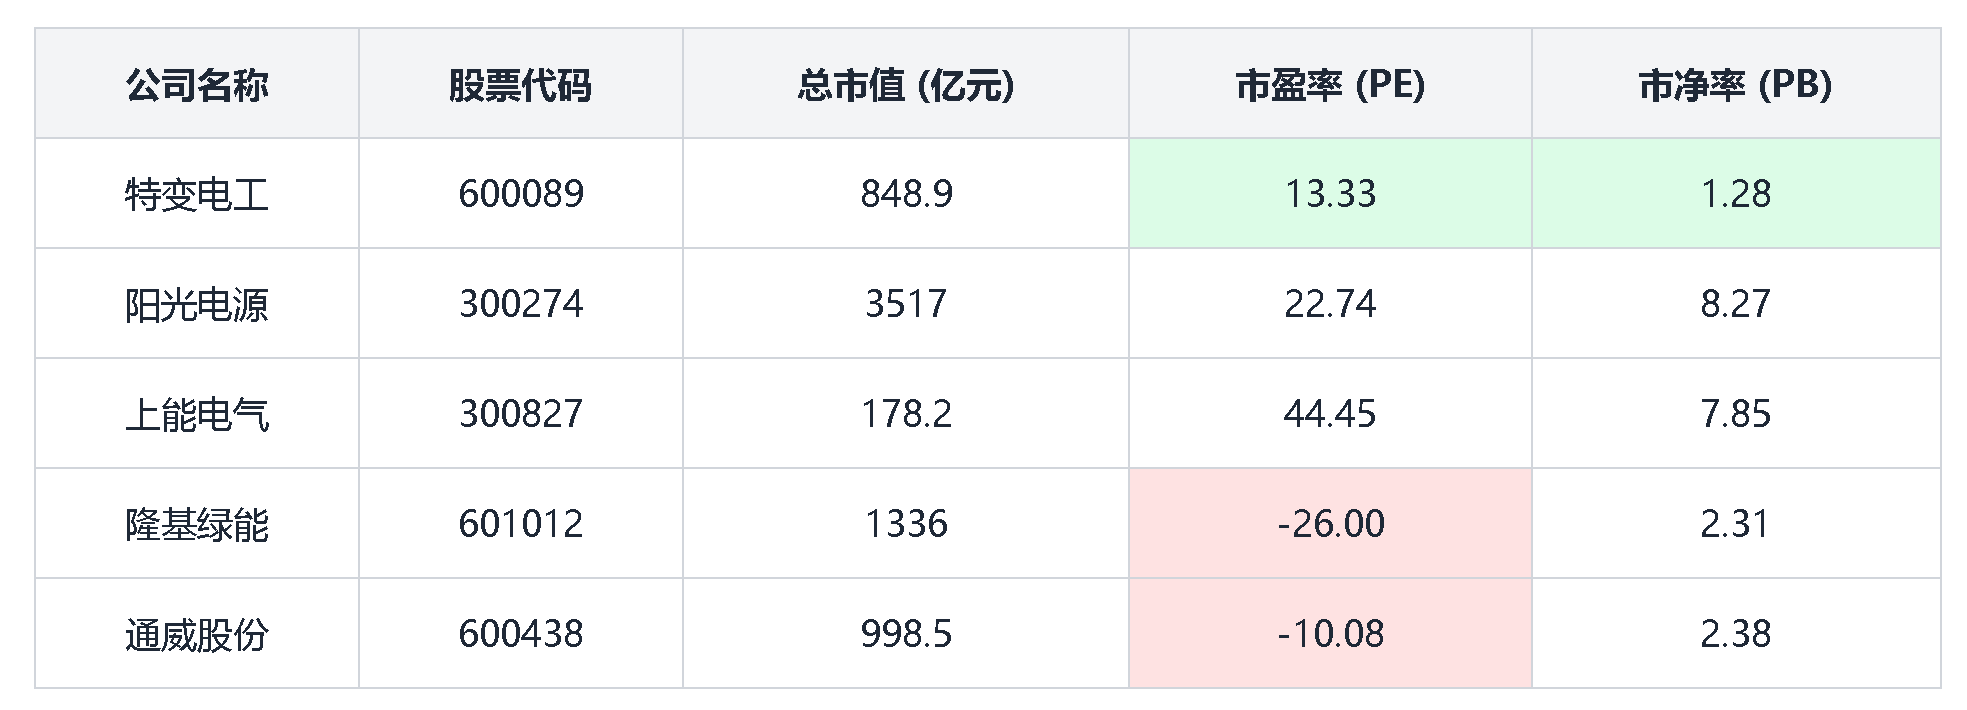
Task: Select the 市盈率 (PE) header cell
Action: tap(1330, 85)
